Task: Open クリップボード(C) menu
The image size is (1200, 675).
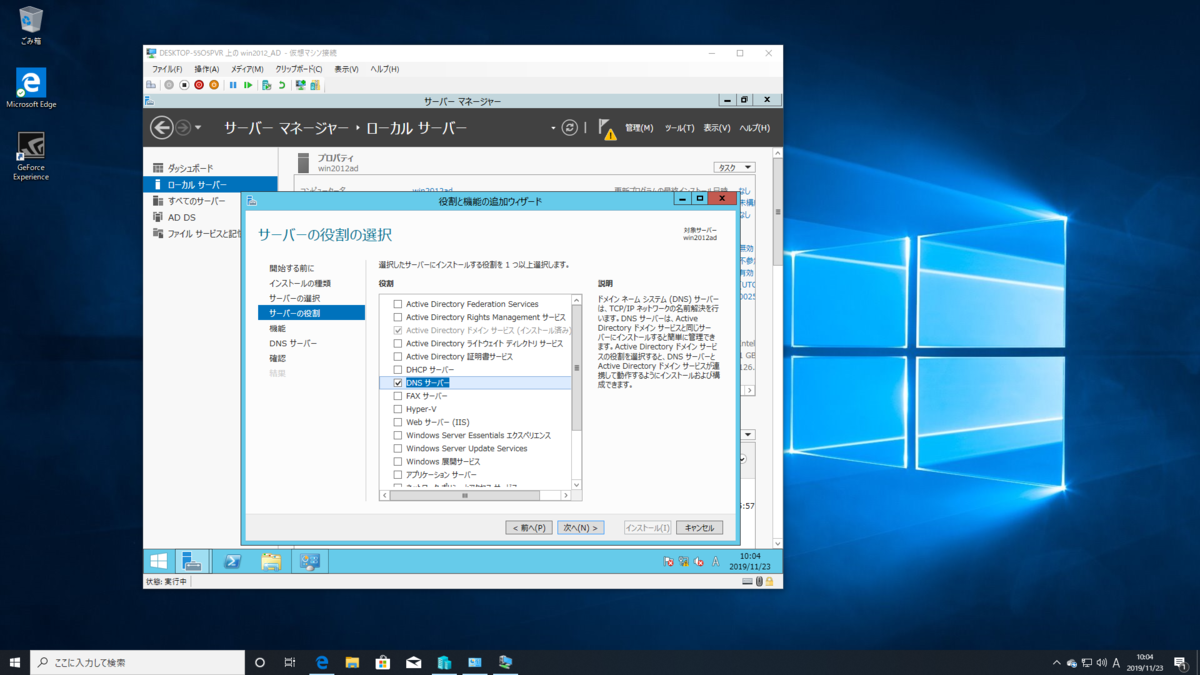Action: click(299, 69)
